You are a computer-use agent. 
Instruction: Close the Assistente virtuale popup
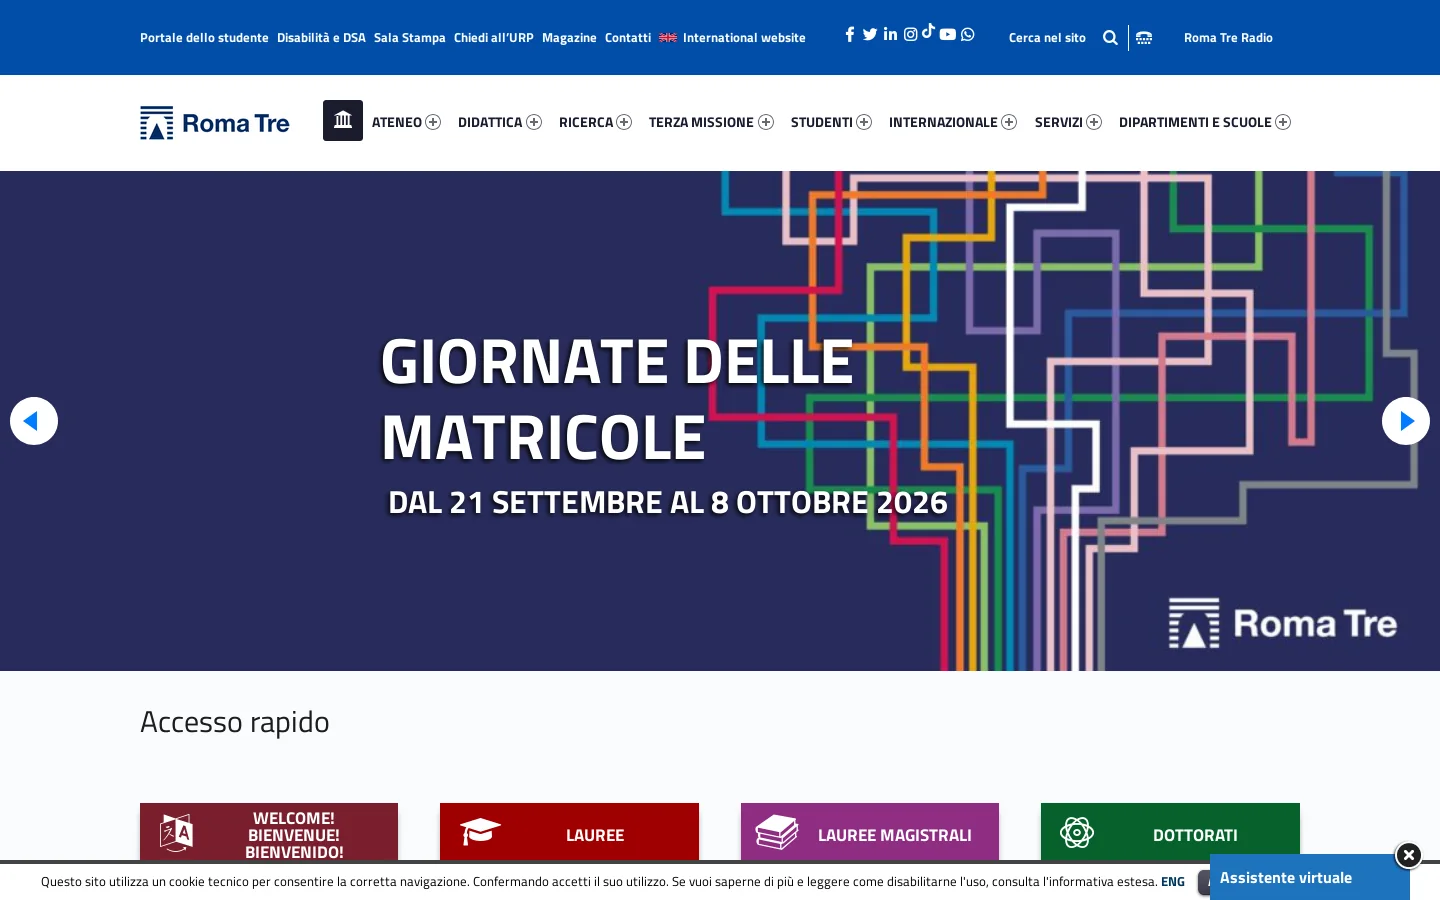pyautogui.click(x=1408, y=855)
